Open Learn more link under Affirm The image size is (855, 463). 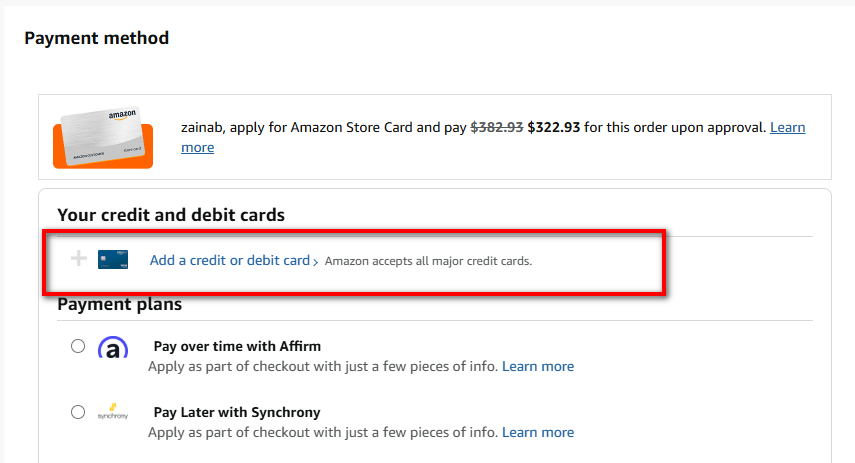[x=538, y=366]
